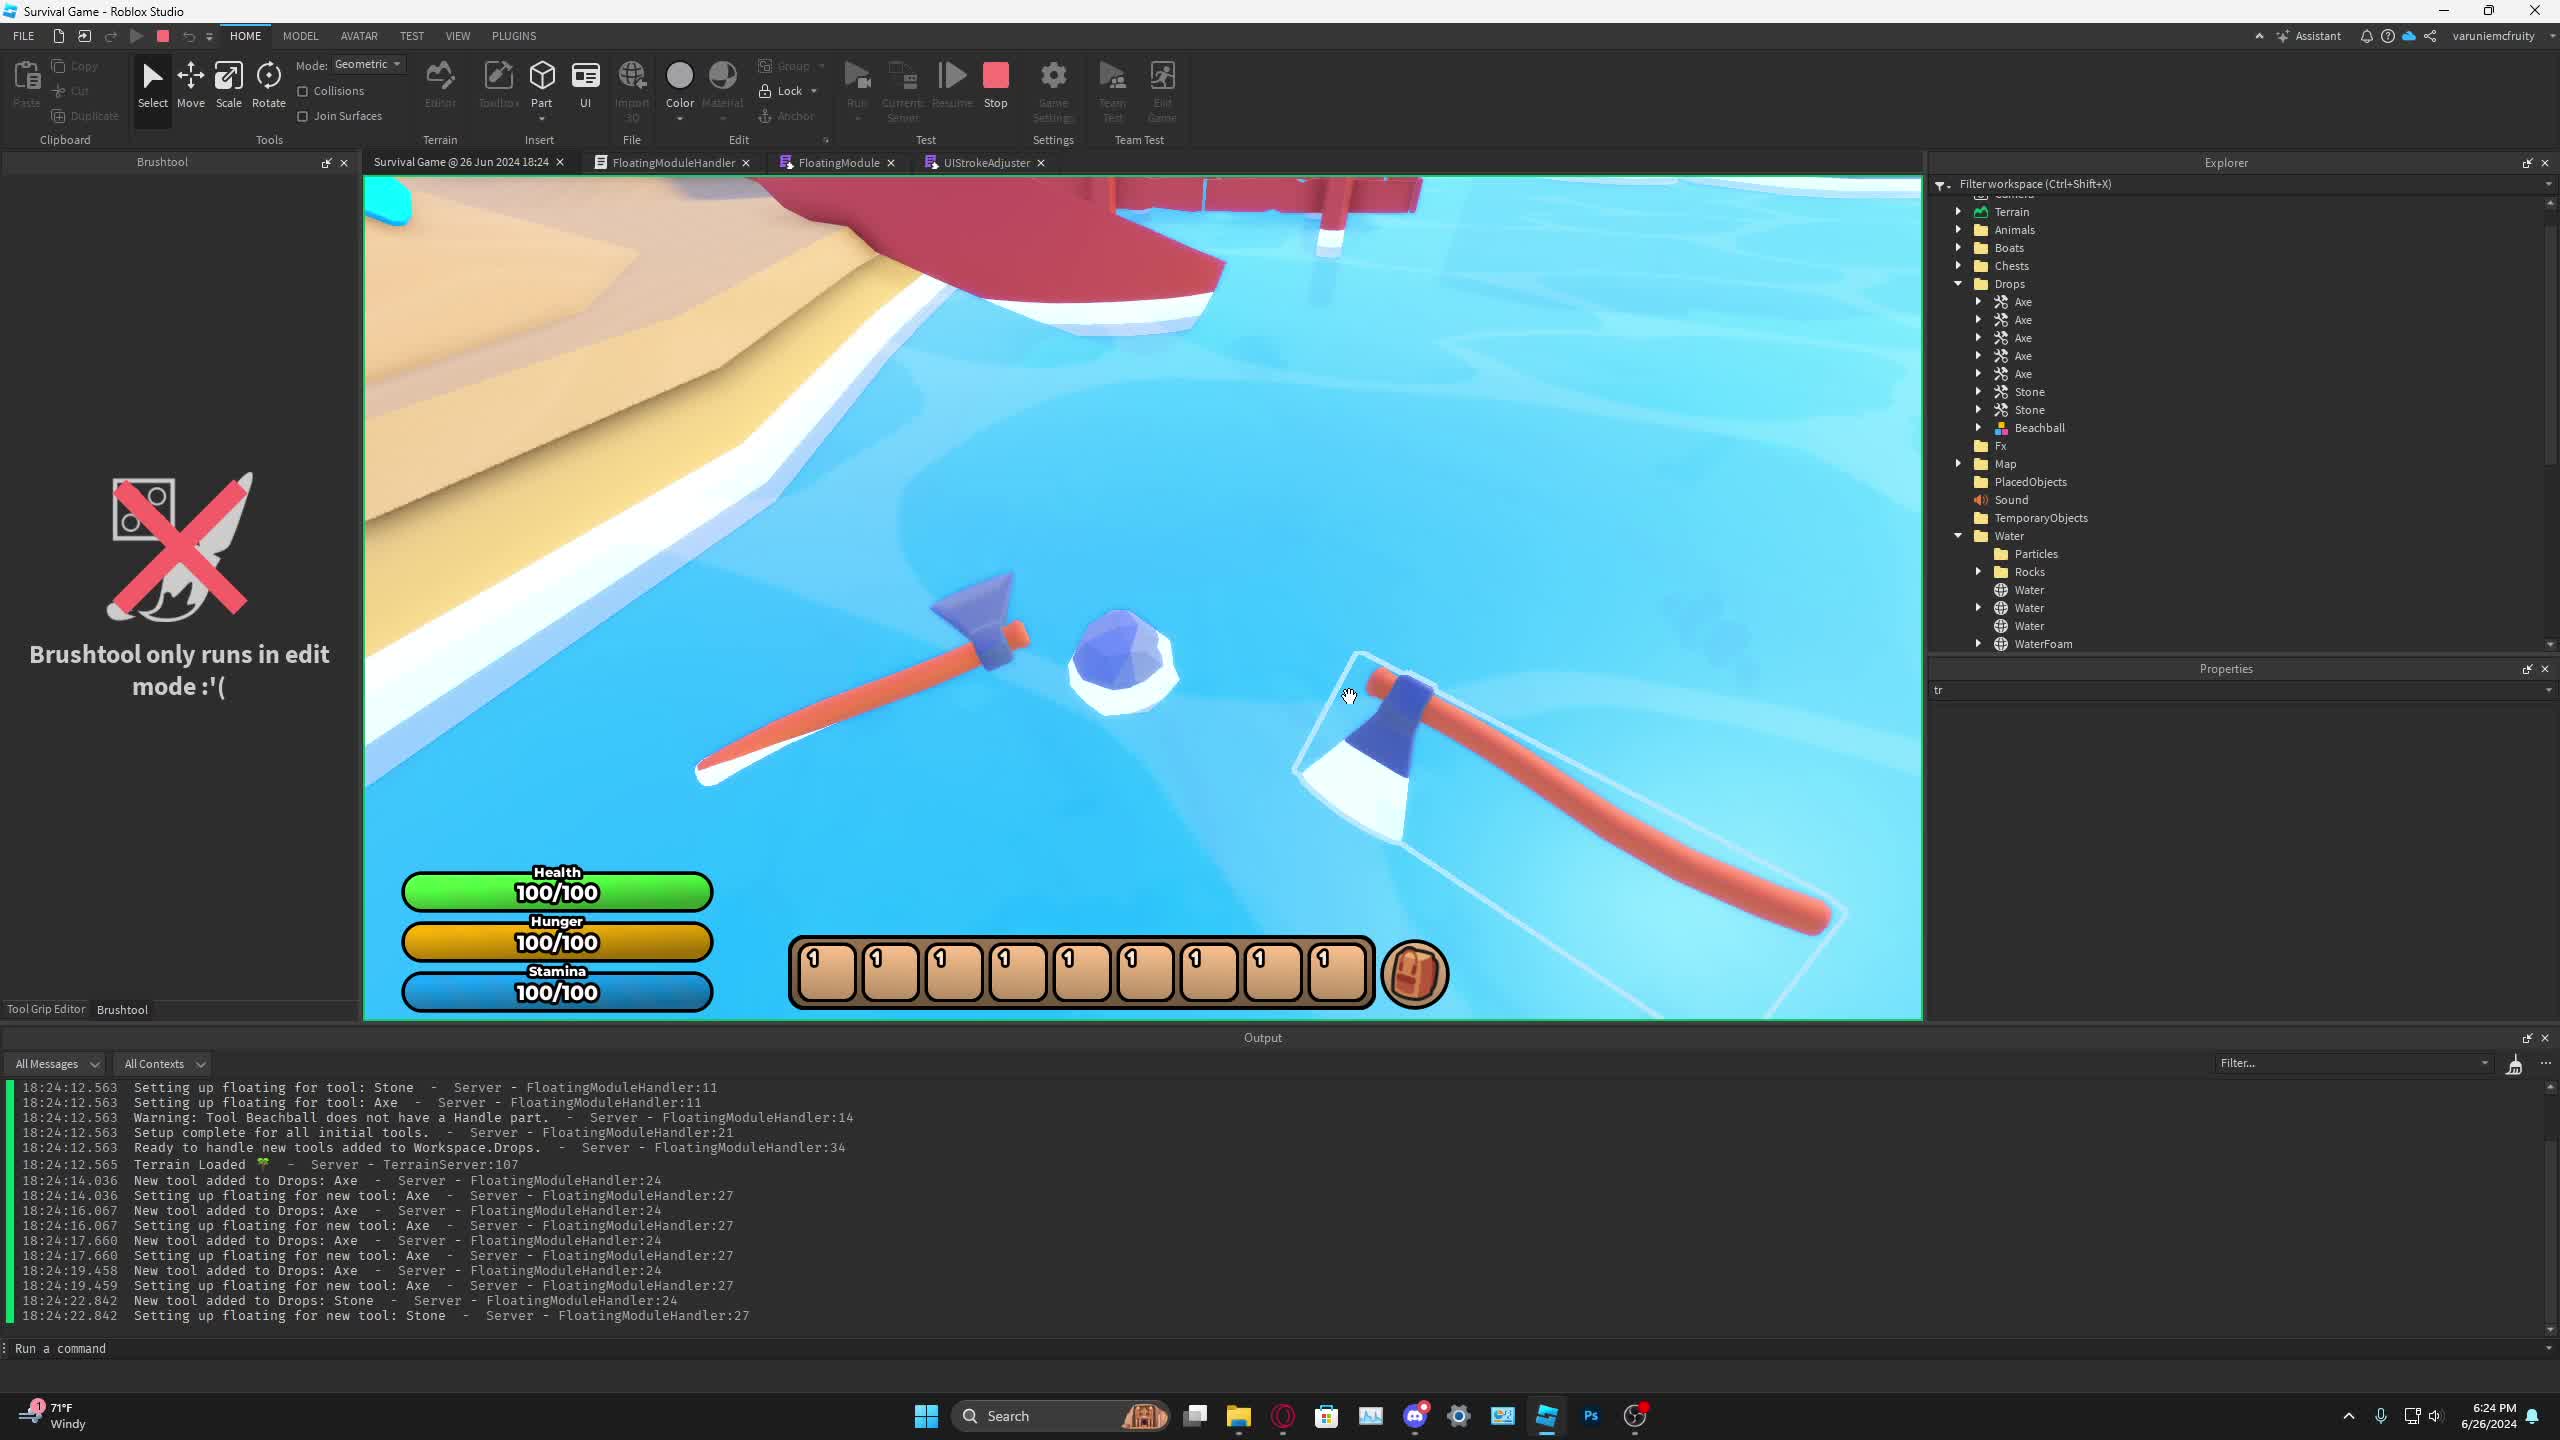The height and width of the screenshot is (1440, 2560).
Task: Select WaterFoam in Explorer
Action: click(2043, 644)
